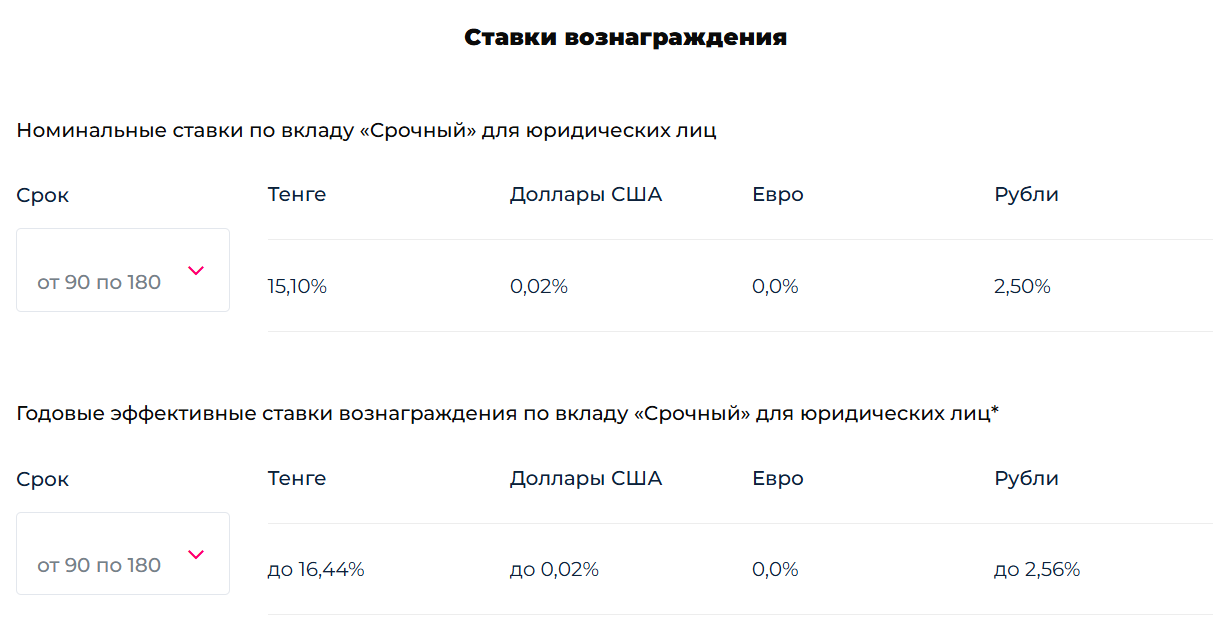1213x636 pixels.
Task: Select the 'до 2,56%' effective rubles rate
Action: 1037,570
